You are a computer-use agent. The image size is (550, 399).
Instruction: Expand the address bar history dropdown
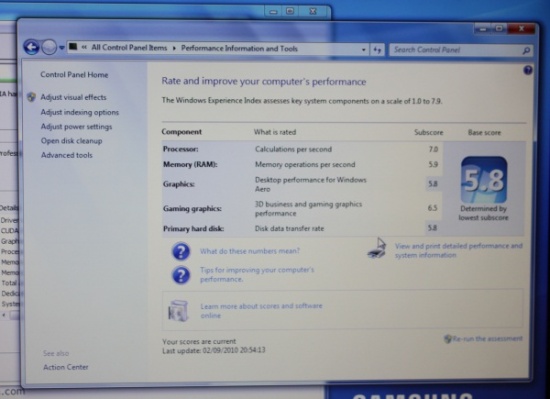click(x=363, y=50)
